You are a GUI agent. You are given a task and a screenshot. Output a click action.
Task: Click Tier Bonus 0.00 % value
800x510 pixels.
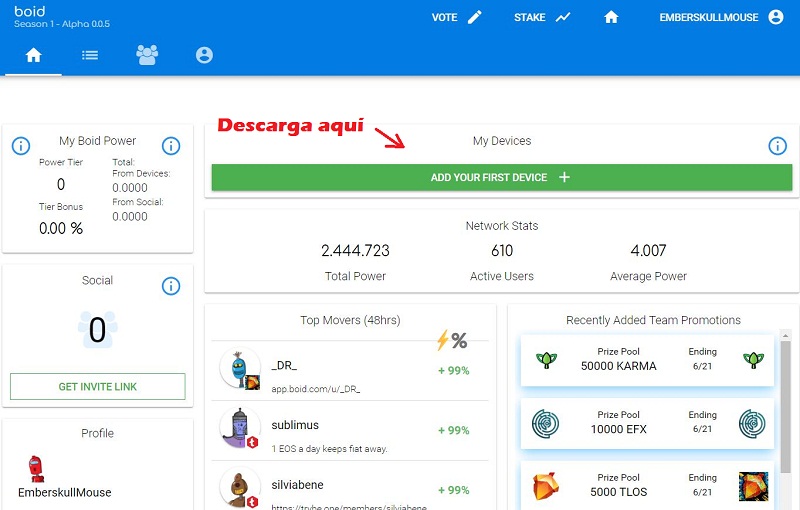[61, 228]
